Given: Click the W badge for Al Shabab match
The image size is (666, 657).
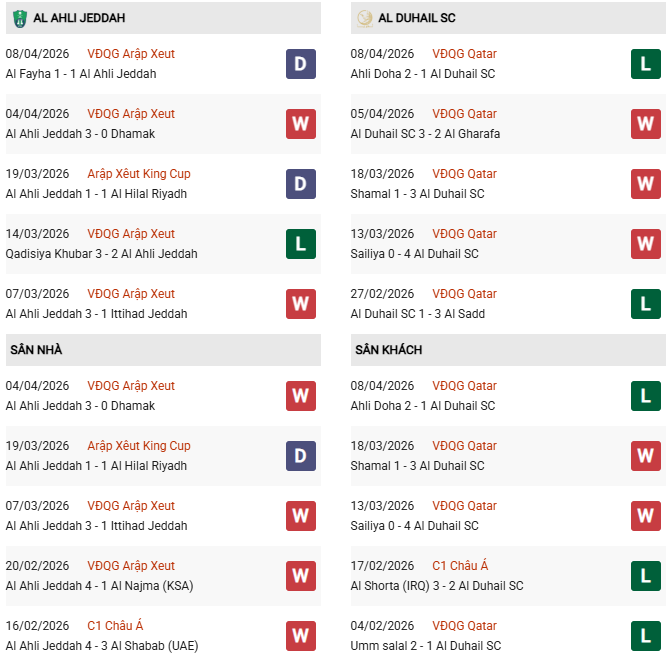Looking at the screenshot, I should (x=300, y=636).
